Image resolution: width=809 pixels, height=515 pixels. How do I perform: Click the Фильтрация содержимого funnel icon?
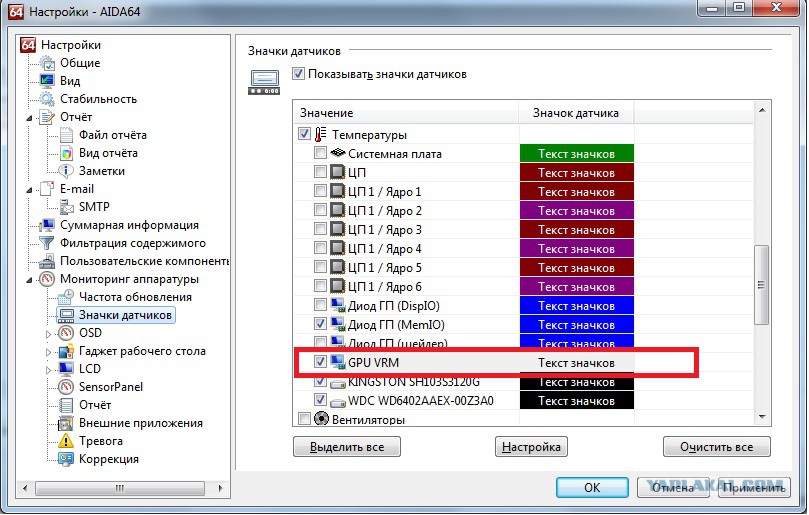tap(47, 243)
